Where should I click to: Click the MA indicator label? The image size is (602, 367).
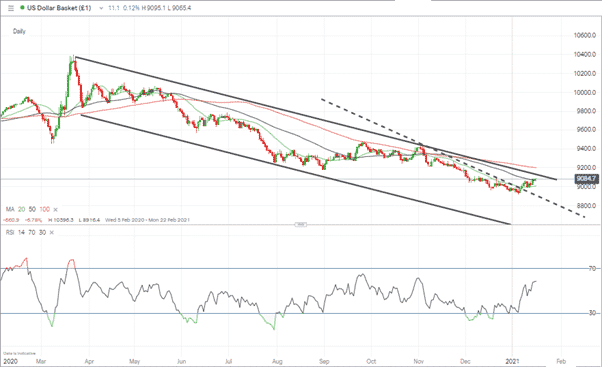10,209
